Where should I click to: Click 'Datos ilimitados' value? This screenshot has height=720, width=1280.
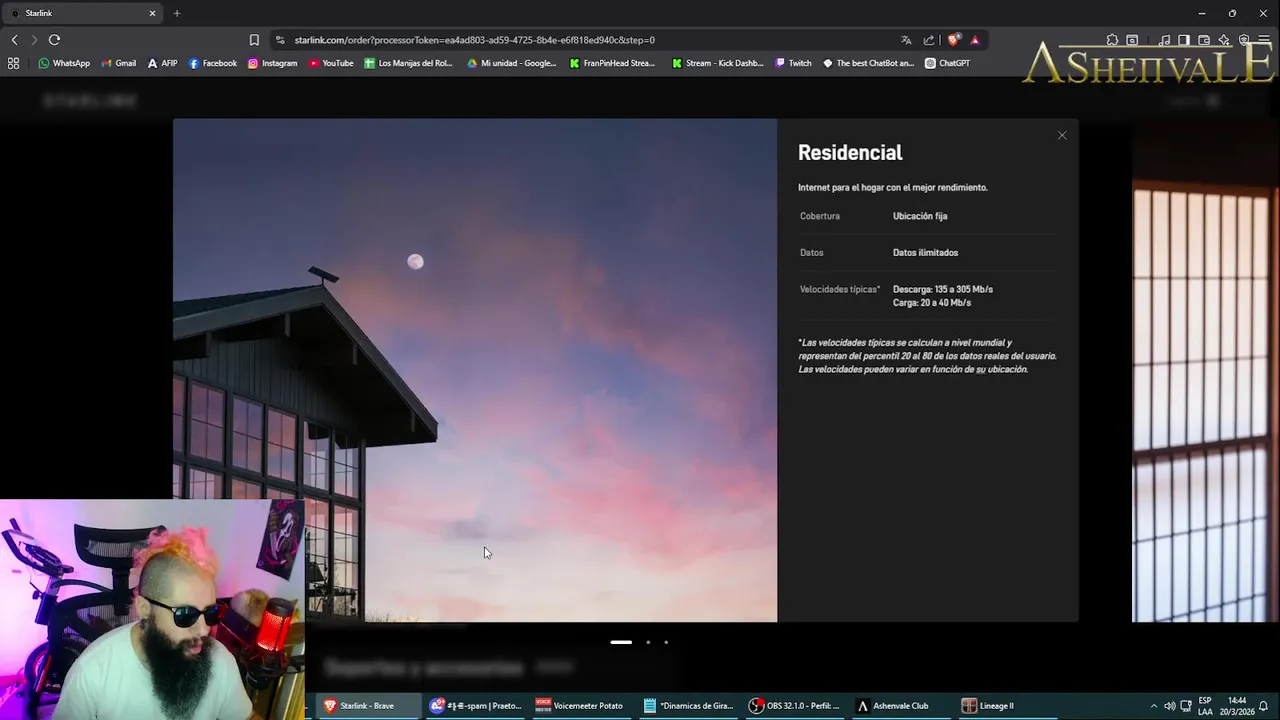coord(925,253)
